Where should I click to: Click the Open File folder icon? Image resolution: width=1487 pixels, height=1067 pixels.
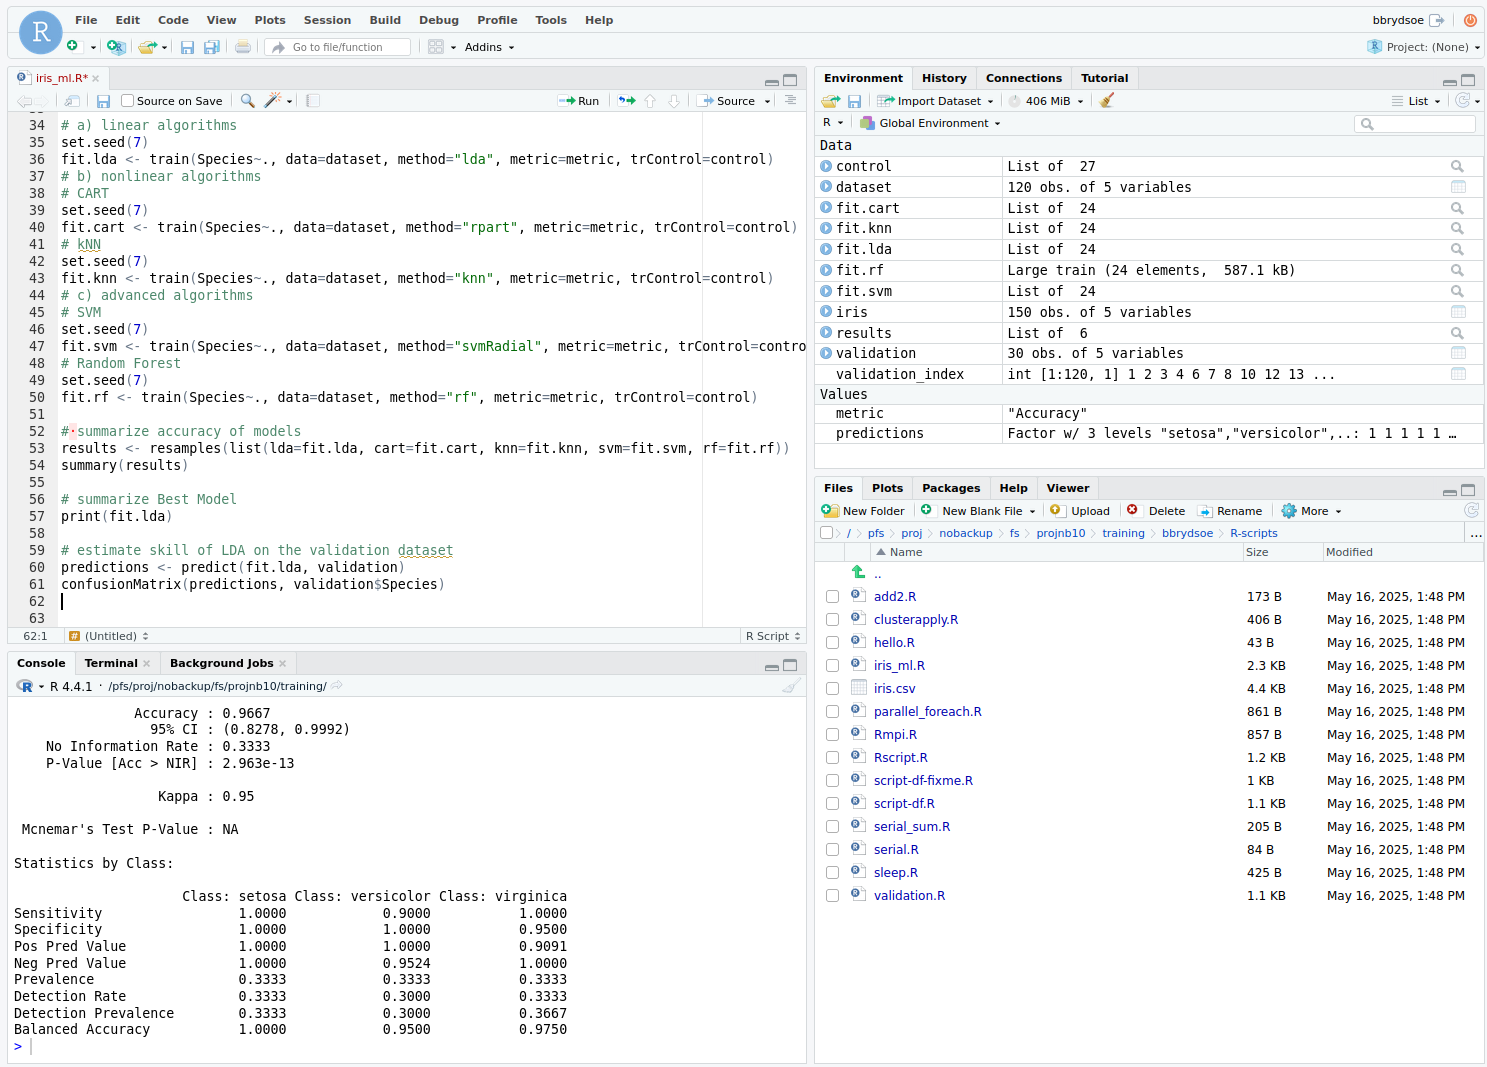[147, 47]
